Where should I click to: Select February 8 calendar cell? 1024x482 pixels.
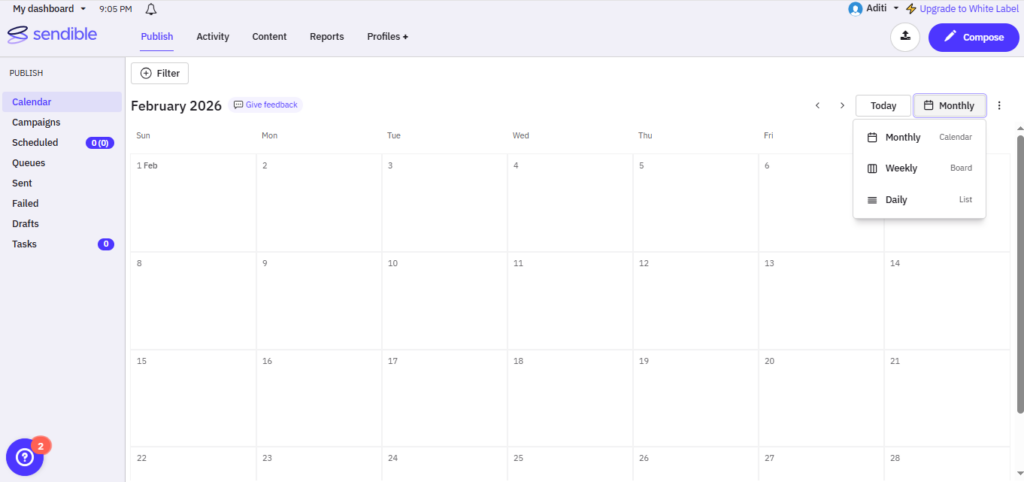[x=193, y=300]
